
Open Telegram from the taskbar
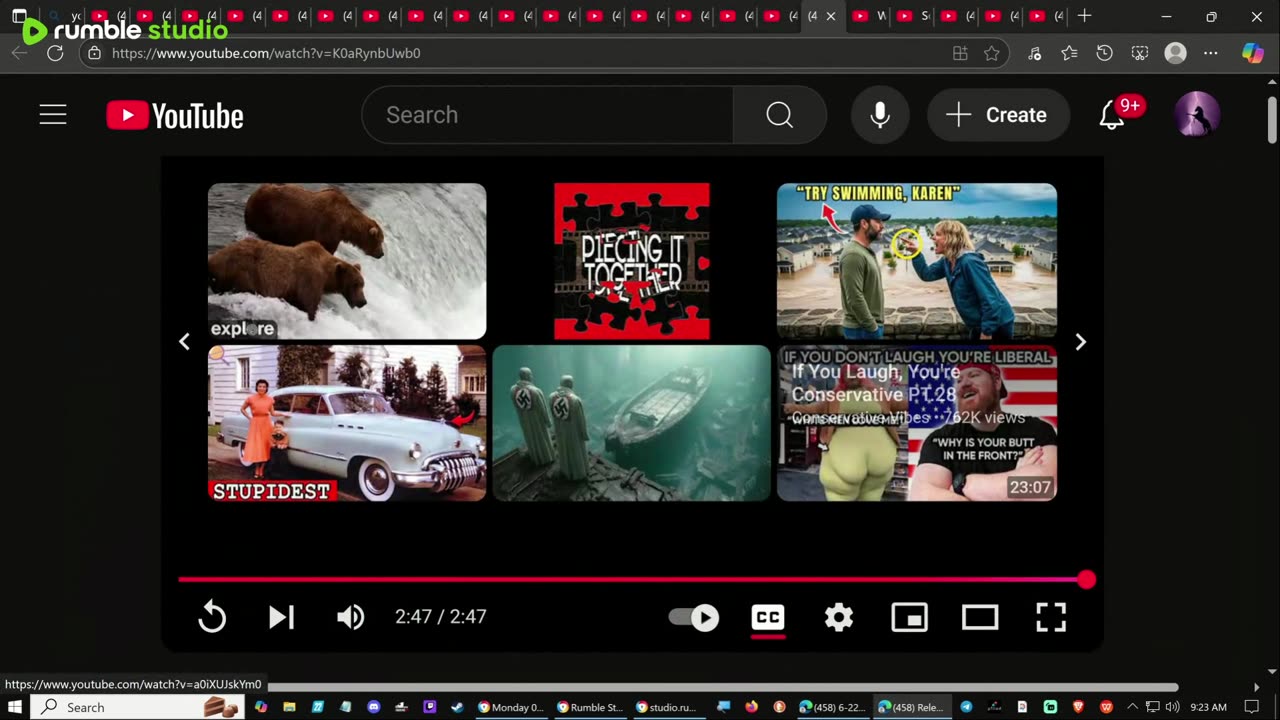pyautogui.click(x=966, y=707)
